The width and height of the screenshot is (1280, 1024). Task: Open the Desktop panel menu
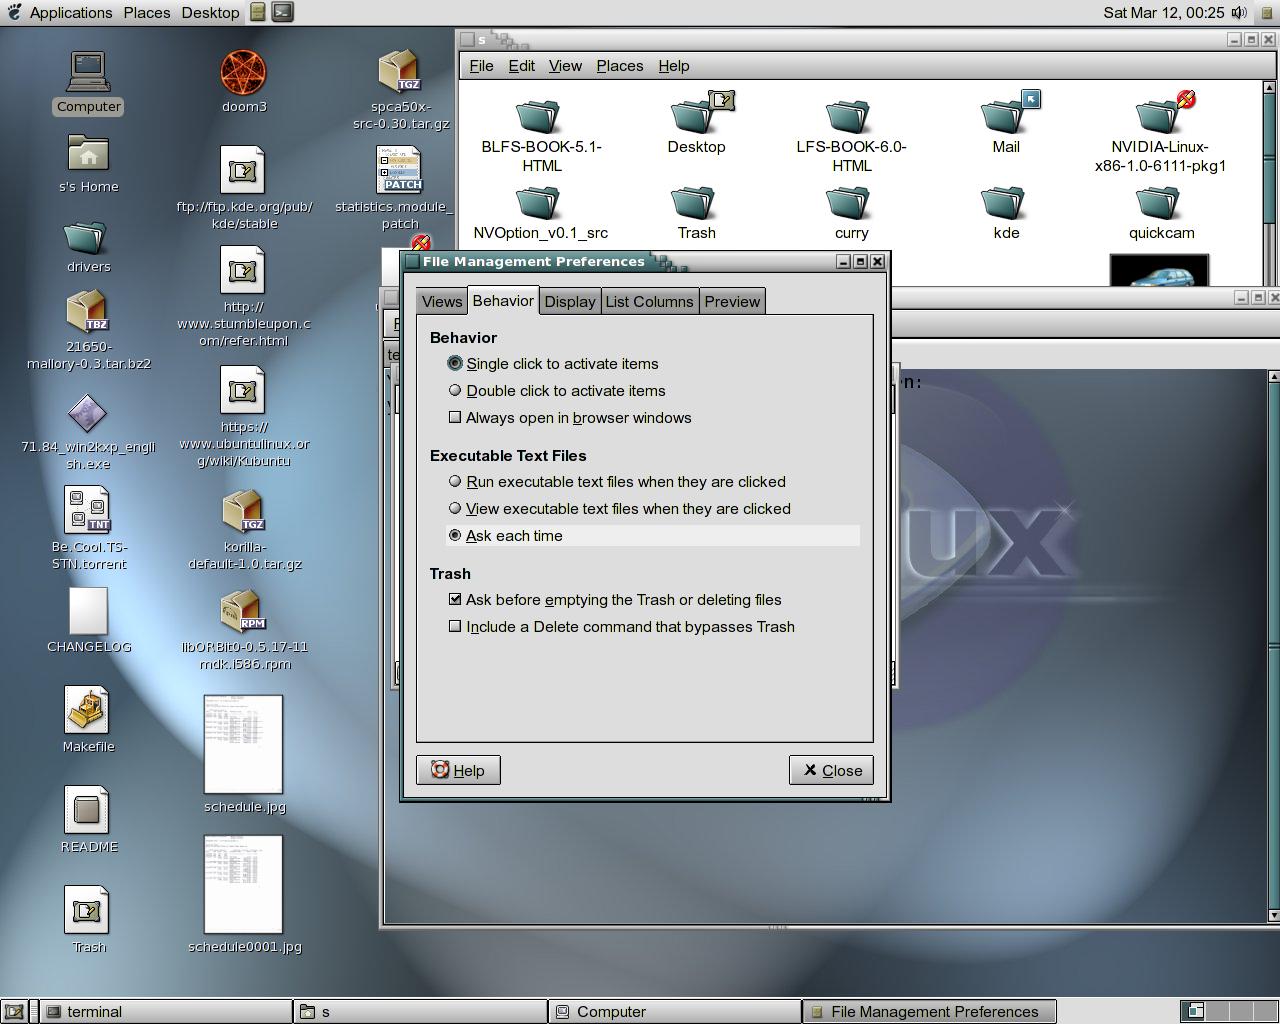click(210, 13)
